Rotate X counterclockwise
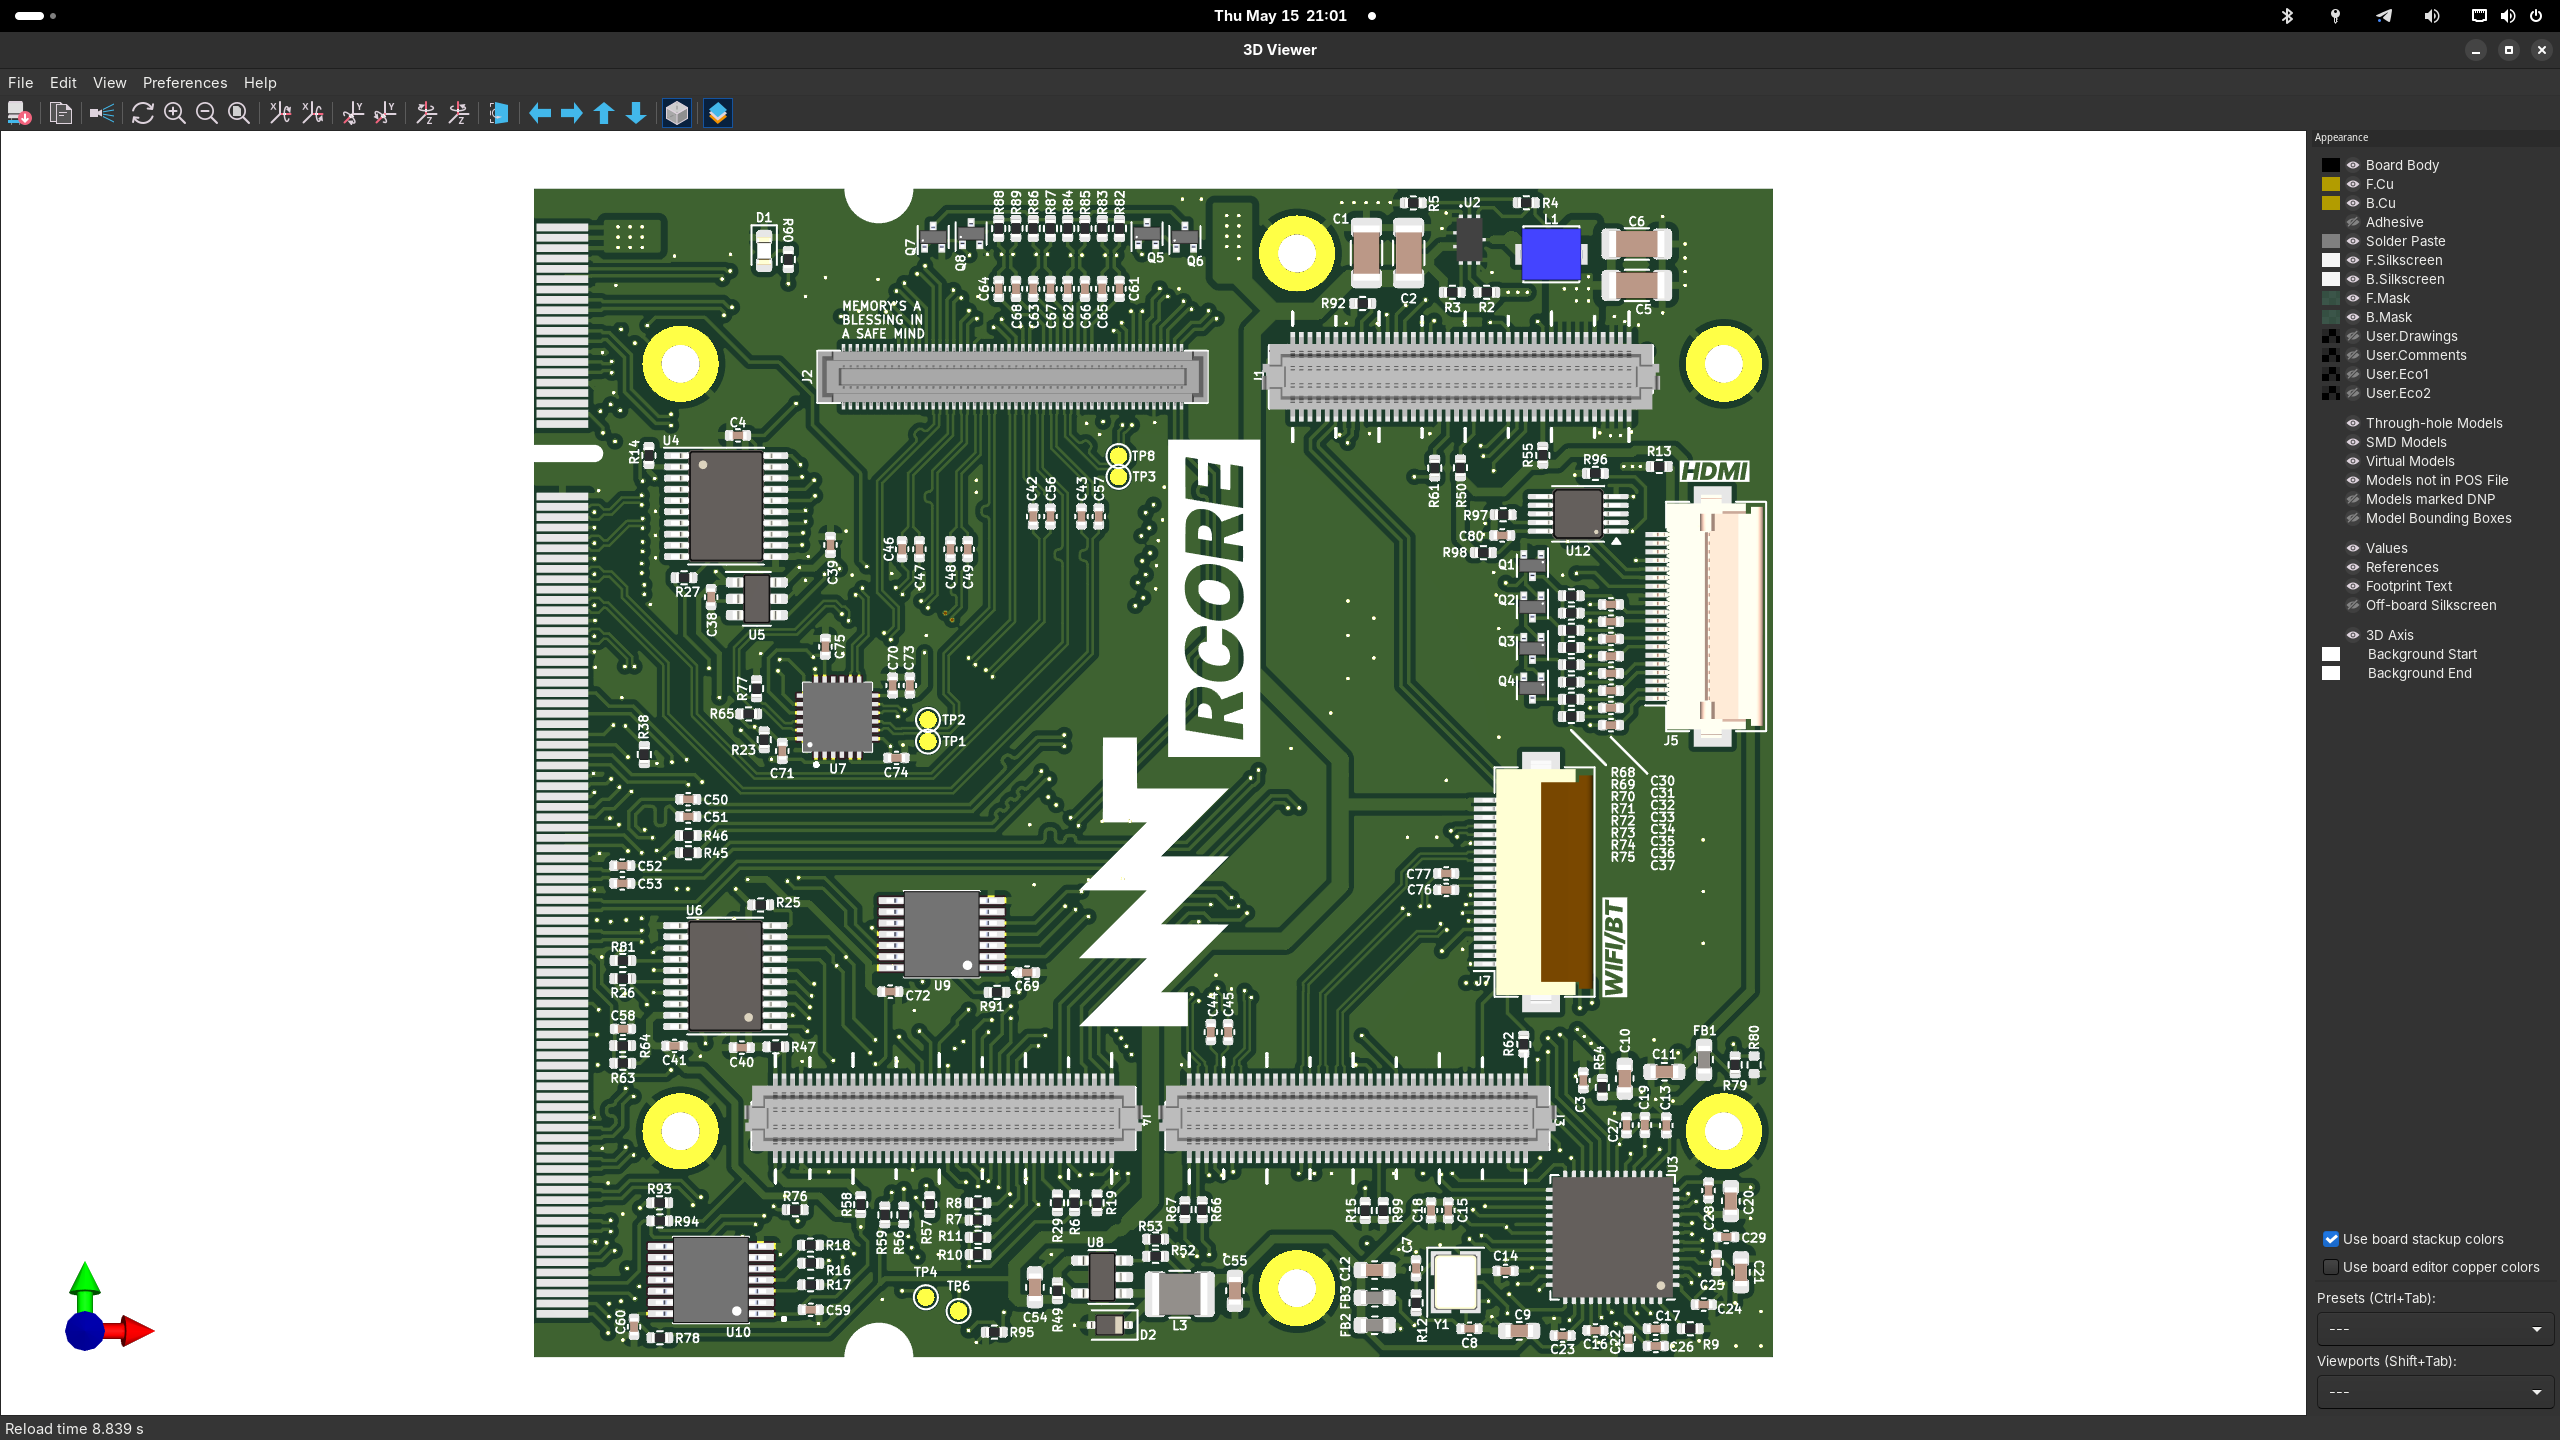This screenshot has height=1440, width=2560. (313, 113)
